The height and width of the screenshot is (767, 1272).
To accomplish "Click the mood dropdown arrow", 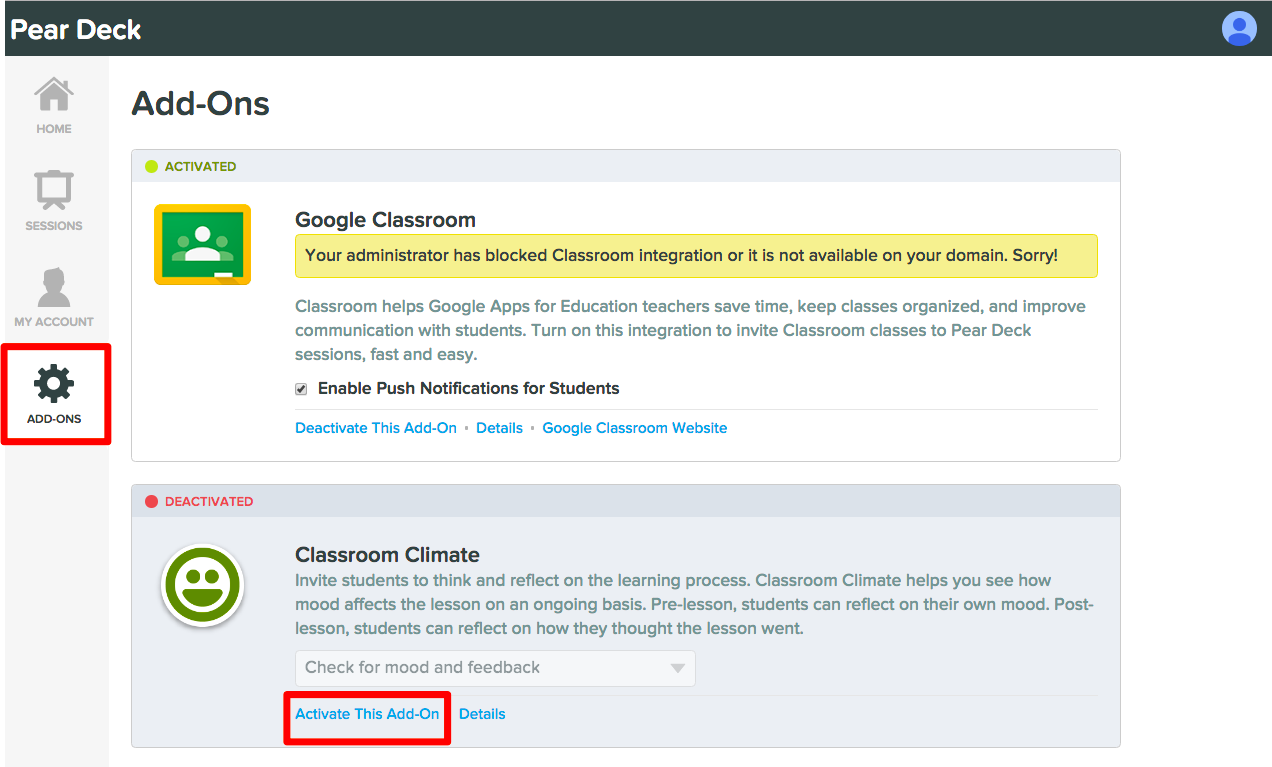I will 677,668.
